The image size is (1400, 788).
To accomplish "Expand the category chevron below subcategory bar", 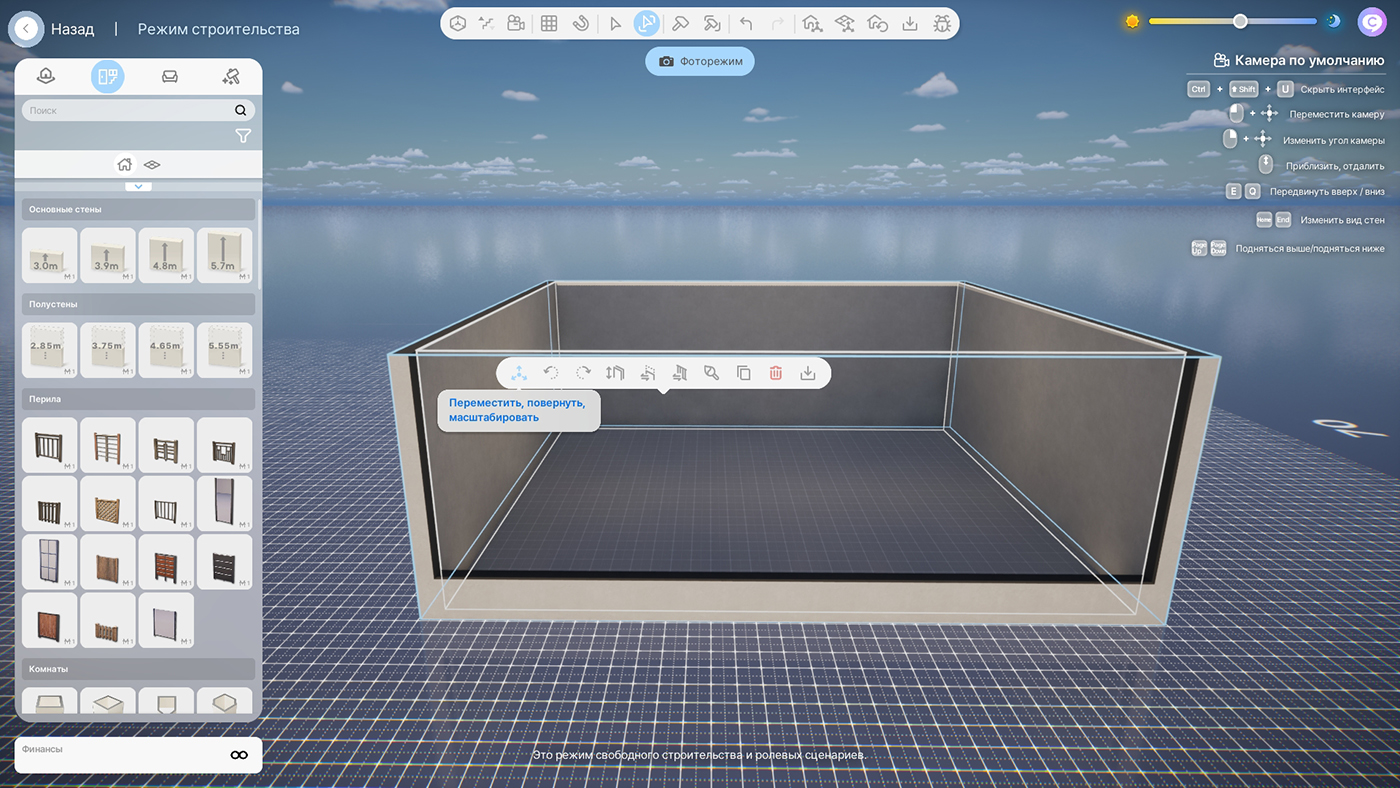I will (x=138, y=186).
